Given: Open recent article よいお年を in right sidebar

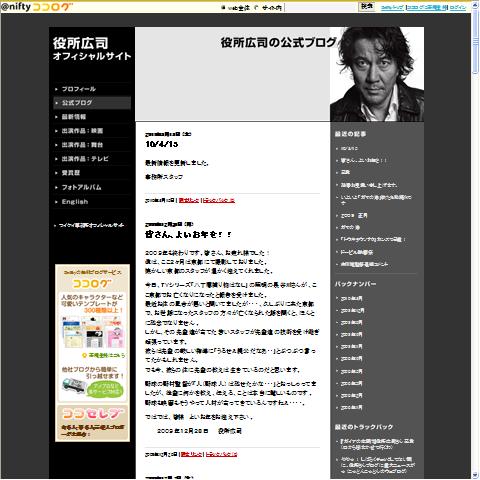Looking at the screenshot, I should pyautogui.click(x=363, y=160).
